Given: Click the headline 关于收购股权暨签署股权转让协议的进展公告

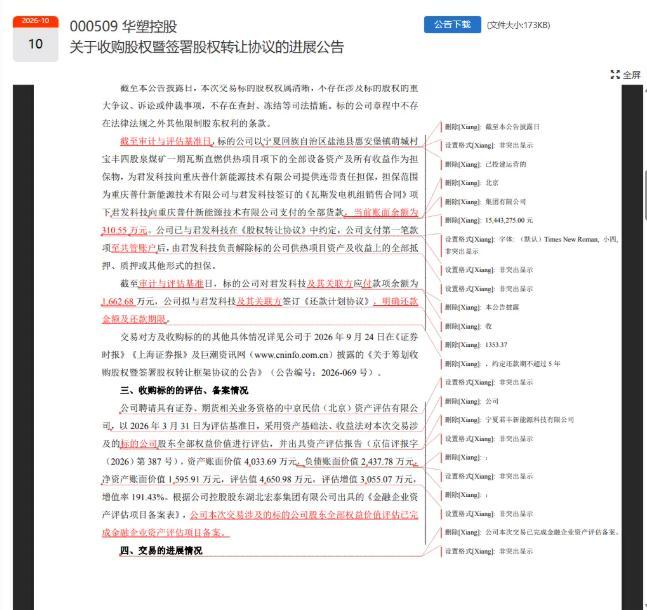Looking at the screenshot, I should point(206,47).
